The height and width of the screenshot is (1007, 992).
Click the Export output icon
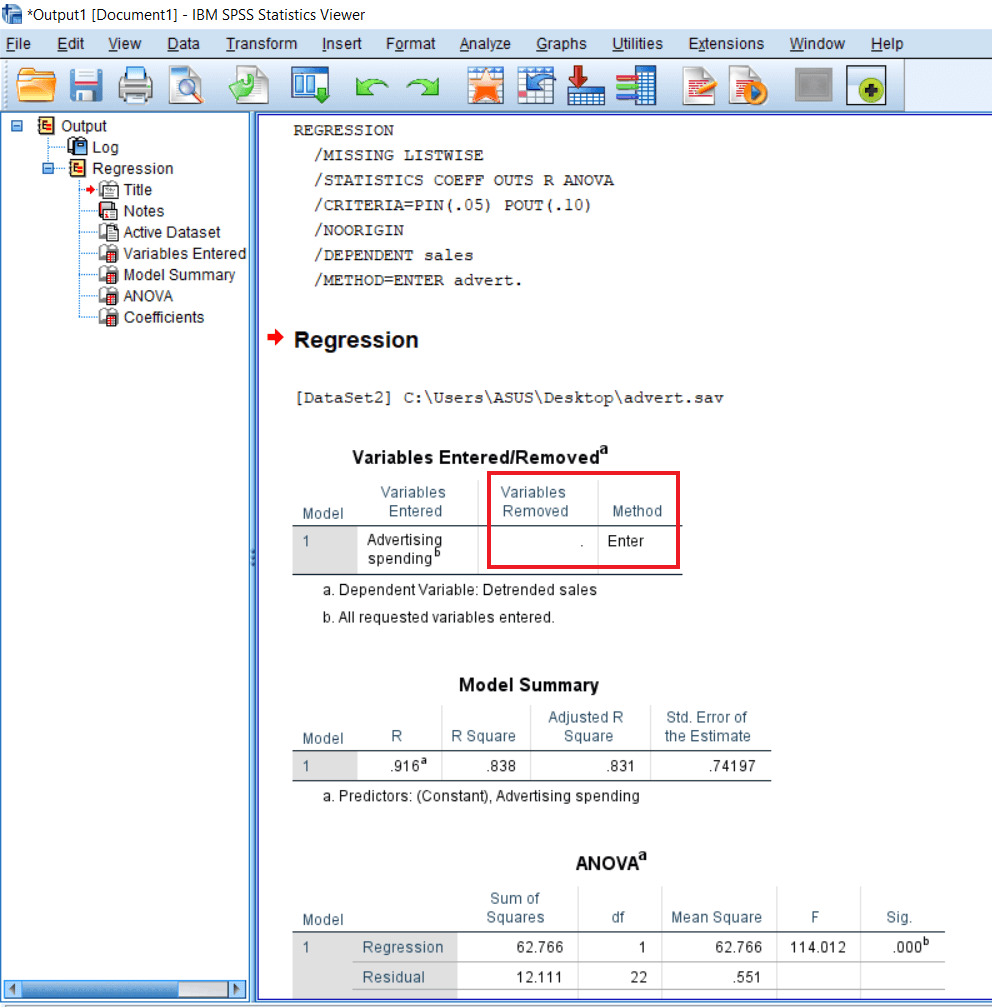point(248,85)
